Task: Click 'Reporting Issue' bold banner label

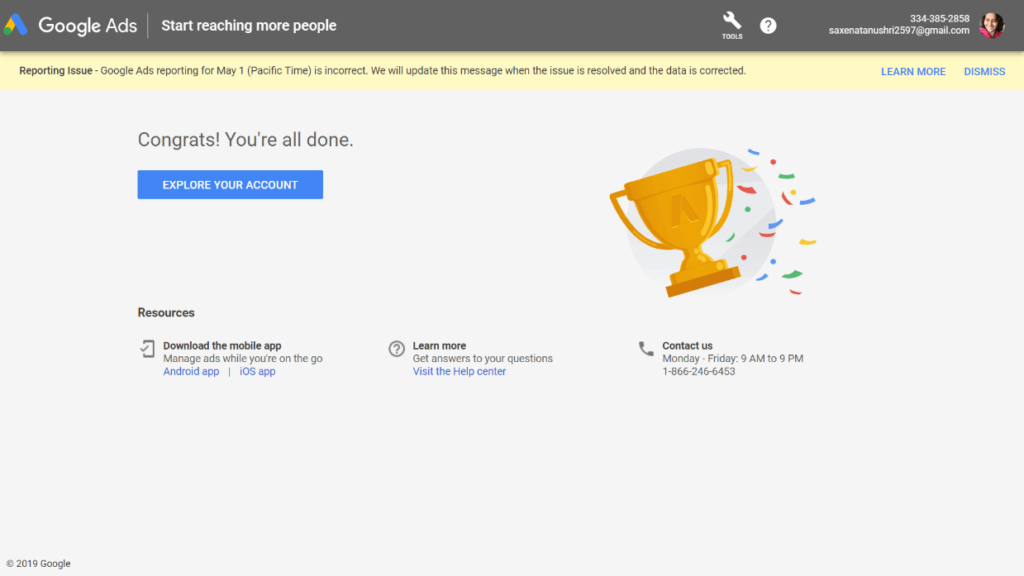Action: click(x=56, y=71)
